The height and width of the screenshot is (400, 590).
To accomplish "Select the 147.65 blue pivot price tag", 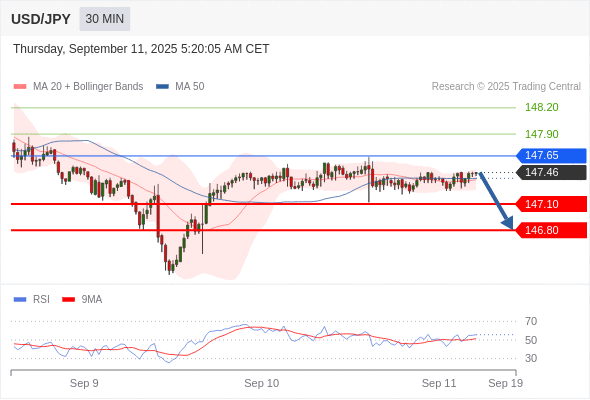I will (551, 155).
